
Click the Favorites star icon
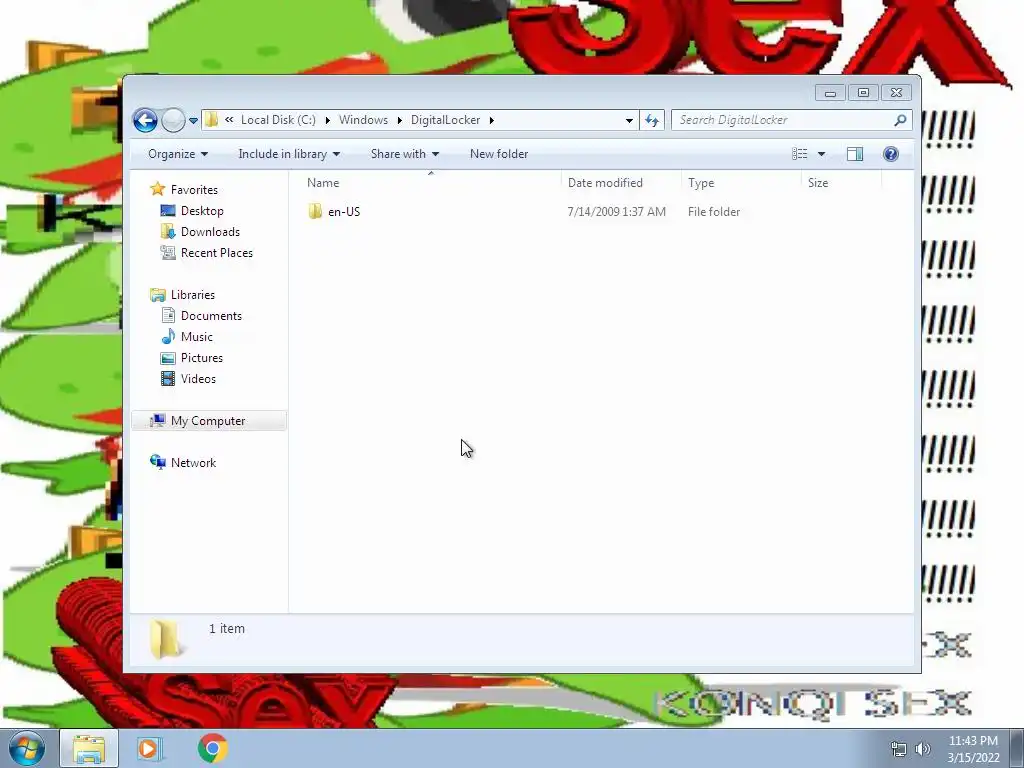157,189
